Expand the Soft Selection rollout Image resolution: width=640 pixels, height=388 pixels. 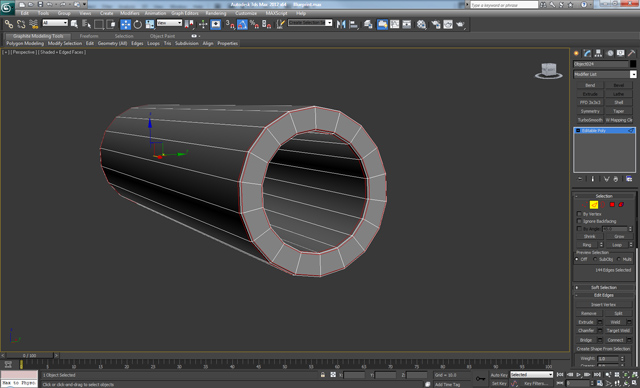click(604, 287)
